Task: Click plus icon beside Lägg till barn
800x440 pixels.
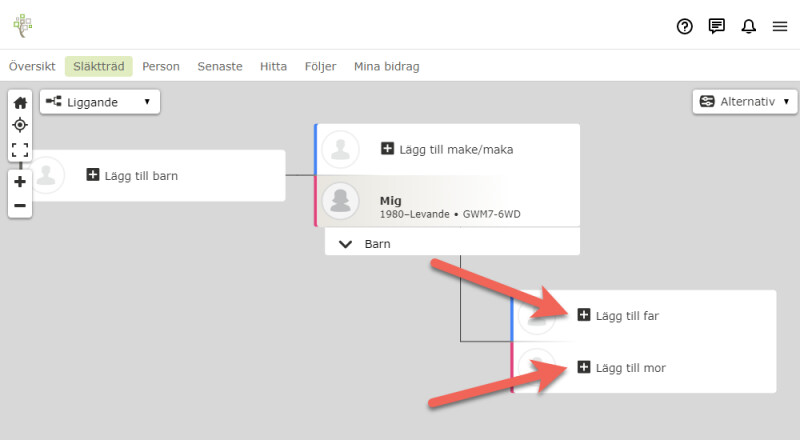Action: pos(92,175)
